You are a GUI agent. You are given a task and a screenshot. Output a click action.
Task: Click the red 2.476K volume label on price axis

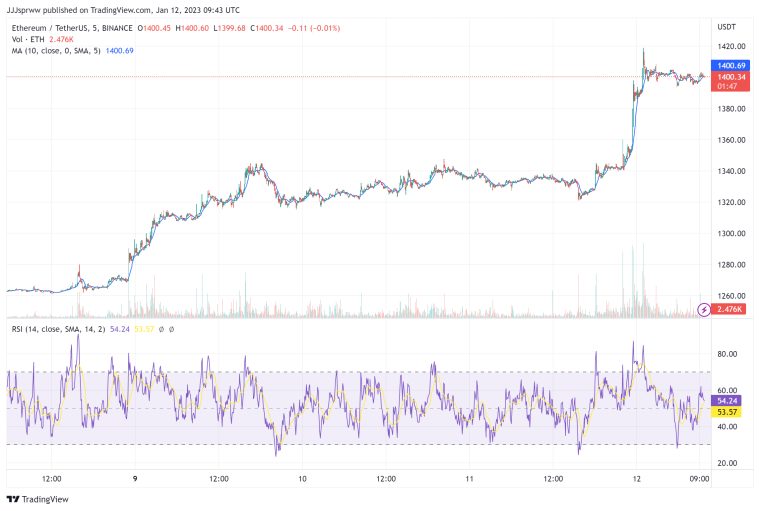click(731, 310)
